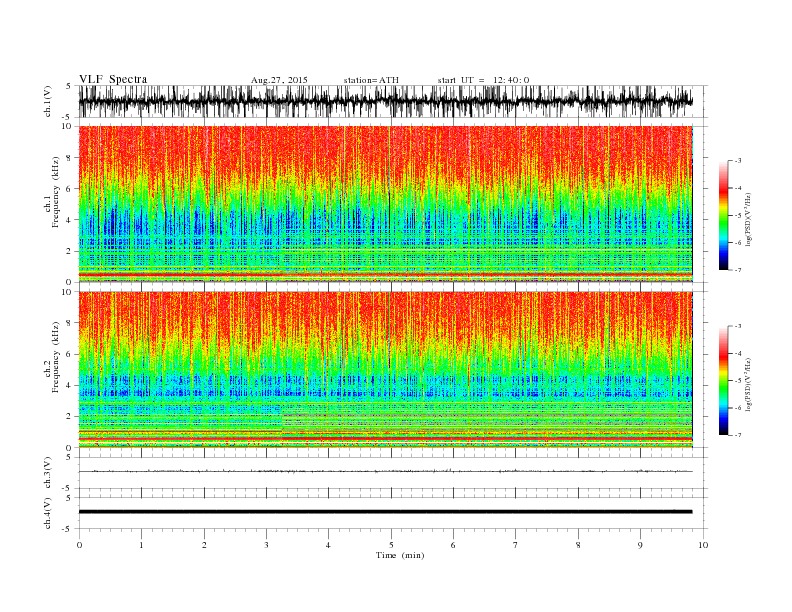The width and height of the screenshot is (792, 612).
Task: Click inside the ch.1 spectrogram panel
Action: tap(385, 204)
